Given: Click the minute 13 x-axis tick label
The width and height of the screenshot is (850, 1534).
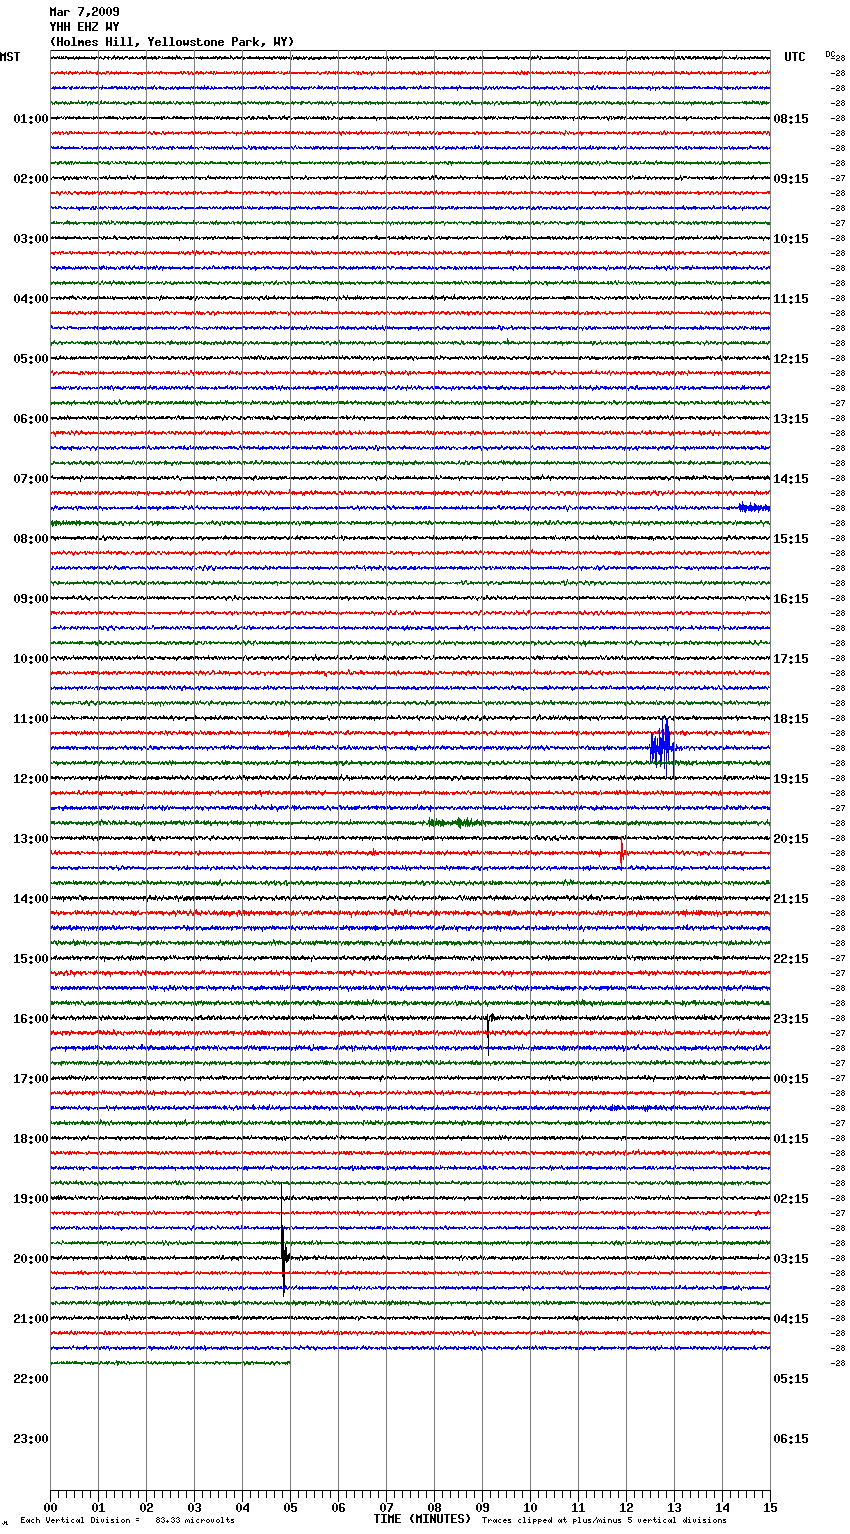Looking at the screenshot, I should click(x=674, y=1508).
